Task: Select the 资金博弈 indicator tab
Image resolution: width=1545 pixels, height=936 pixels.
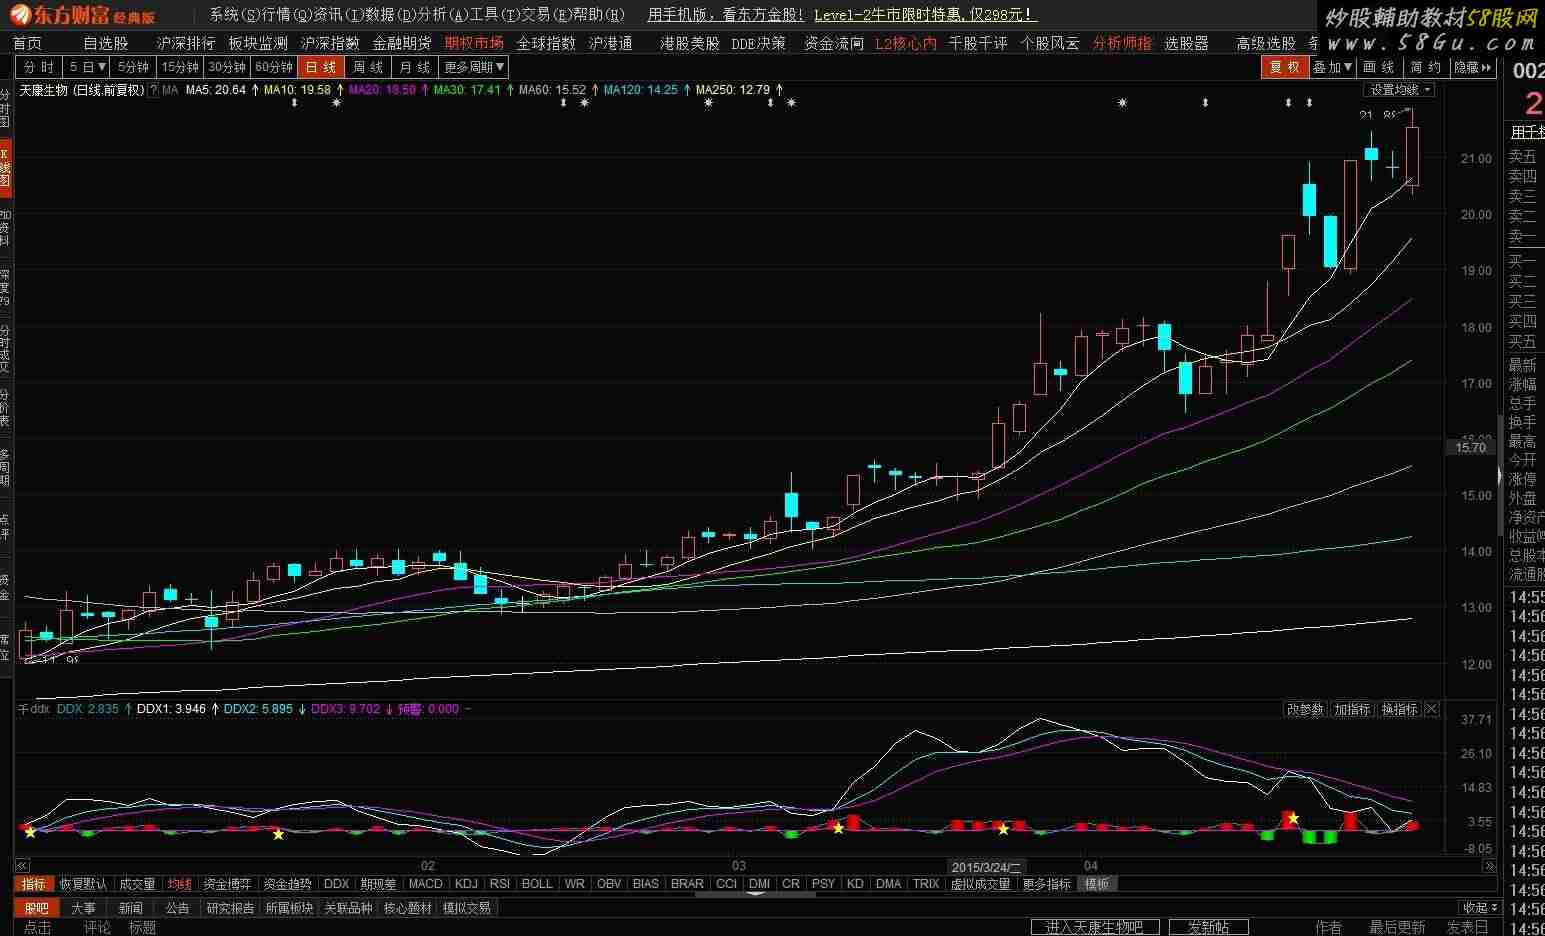Action: [x=227, y=884]
